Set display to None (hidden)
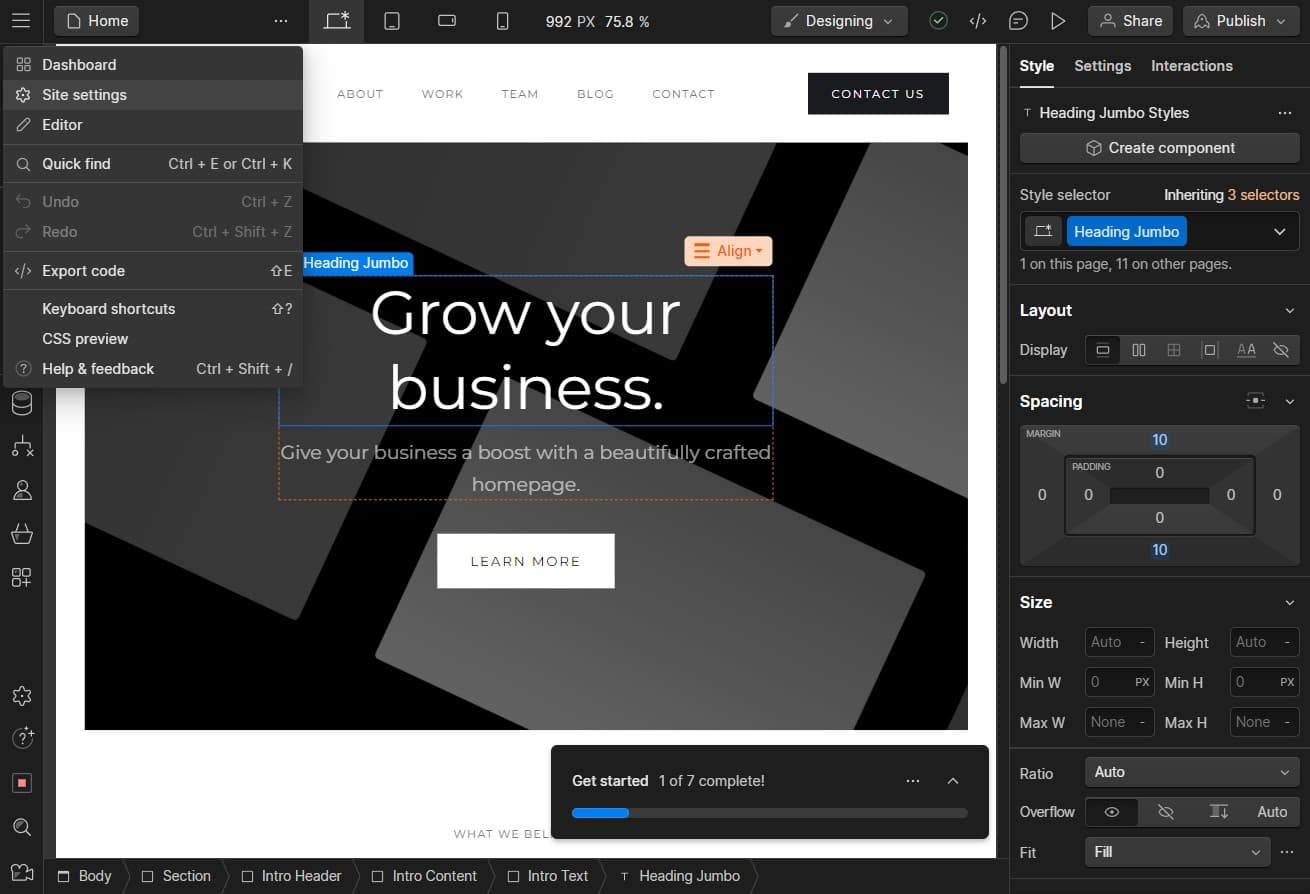 pos(1280,350)
